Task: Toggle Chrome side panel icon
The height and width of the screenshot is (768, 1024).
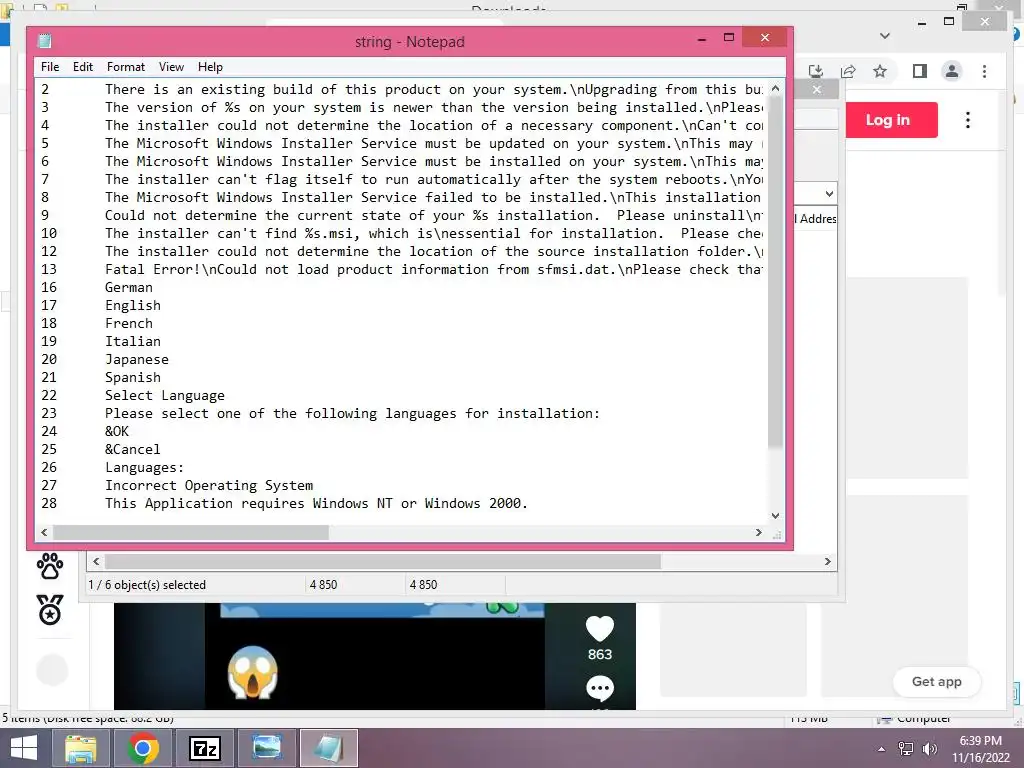Action: [x=920, y=71]
